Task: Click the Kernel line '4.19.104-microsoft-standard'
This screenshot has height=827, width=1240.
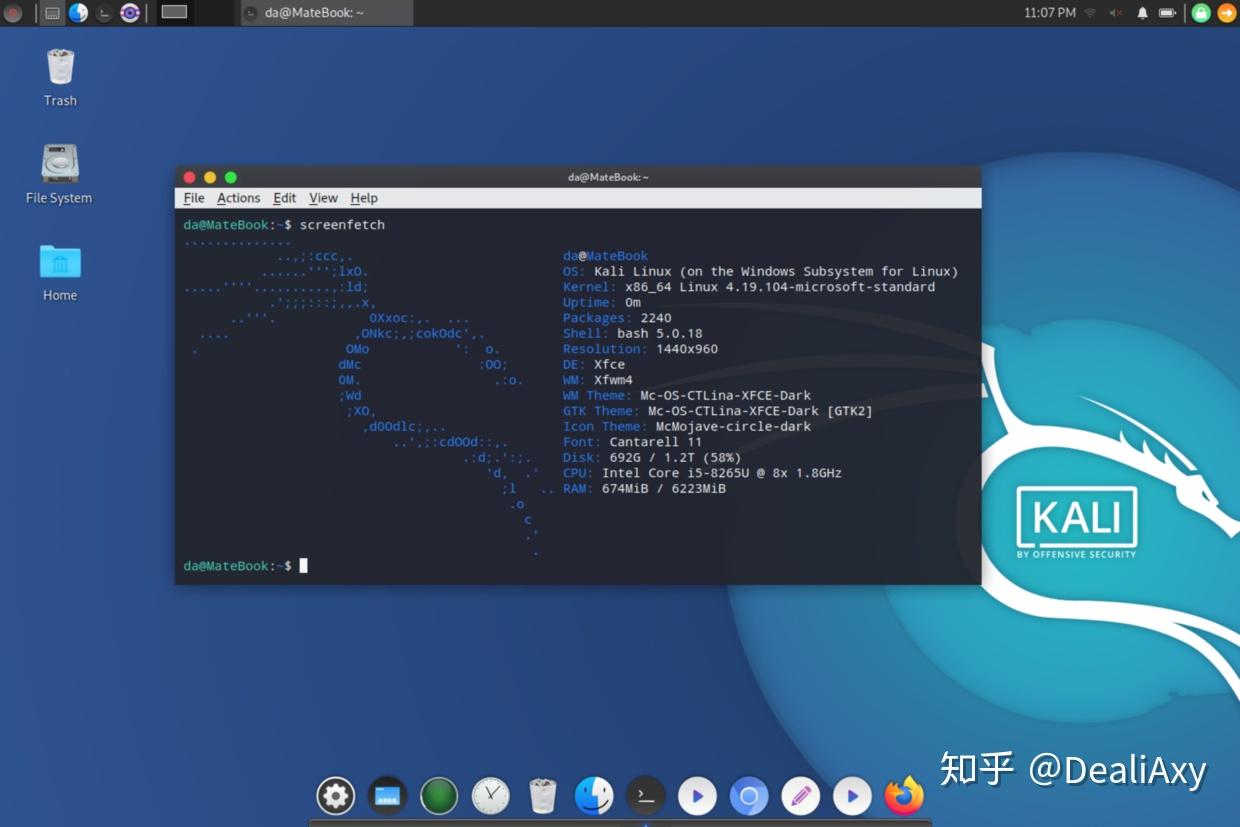Action: point(749,287)
